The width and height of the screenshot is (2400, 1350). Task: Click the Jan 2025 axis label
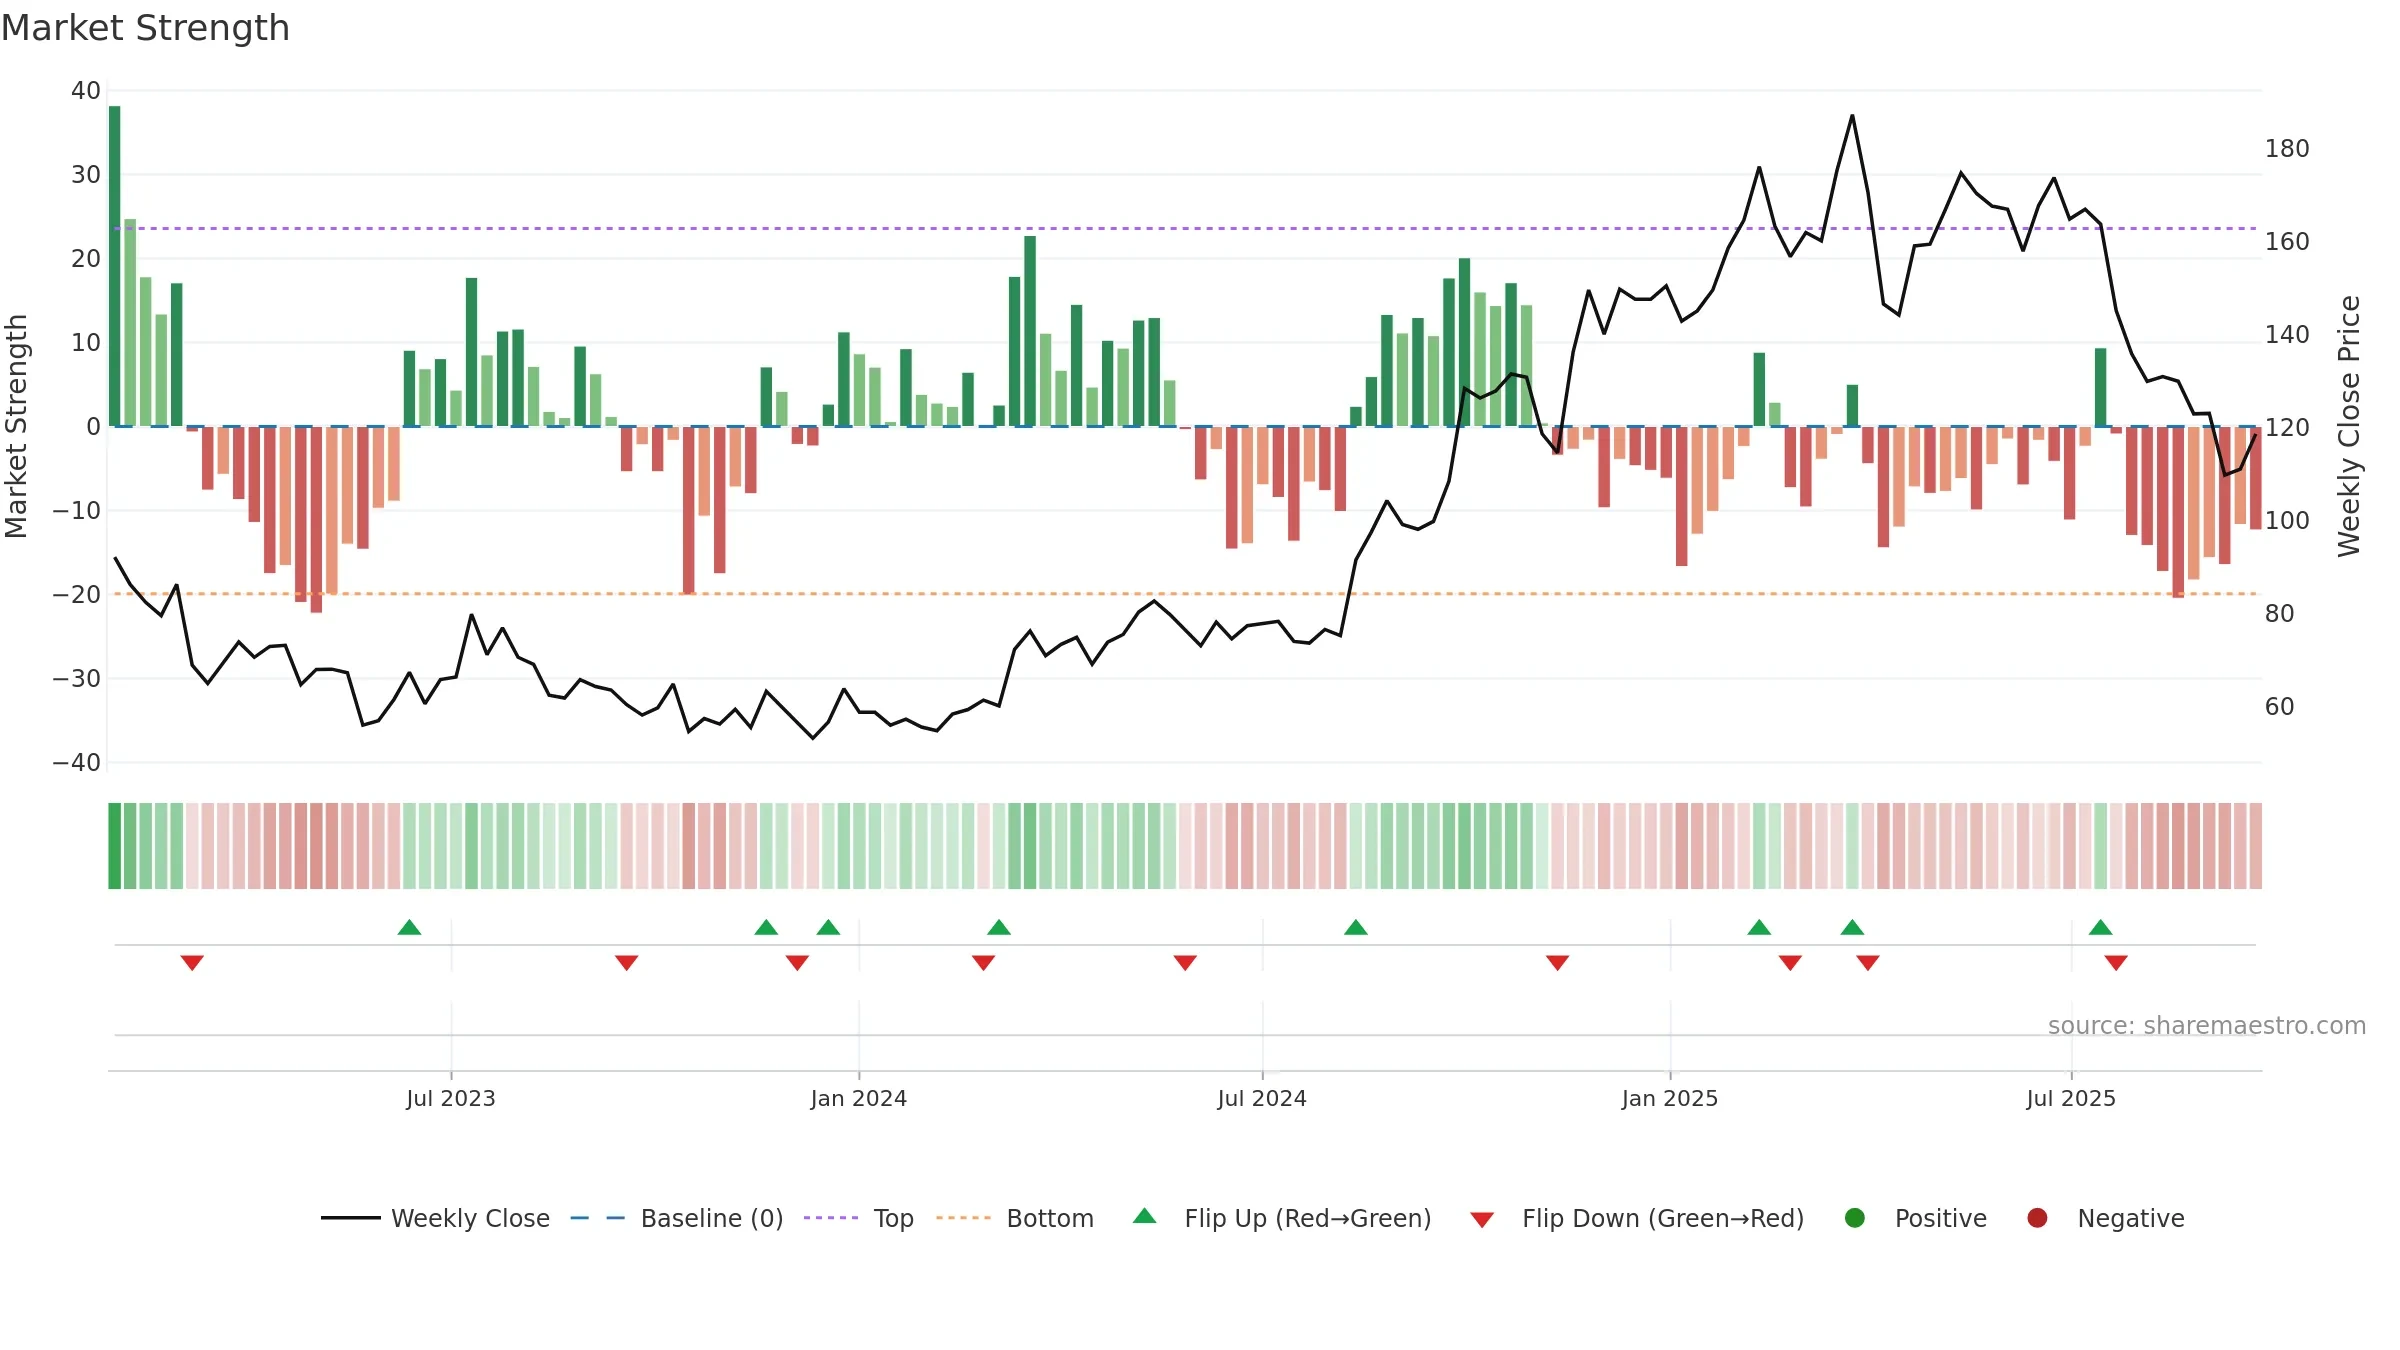(1670, 1098)
